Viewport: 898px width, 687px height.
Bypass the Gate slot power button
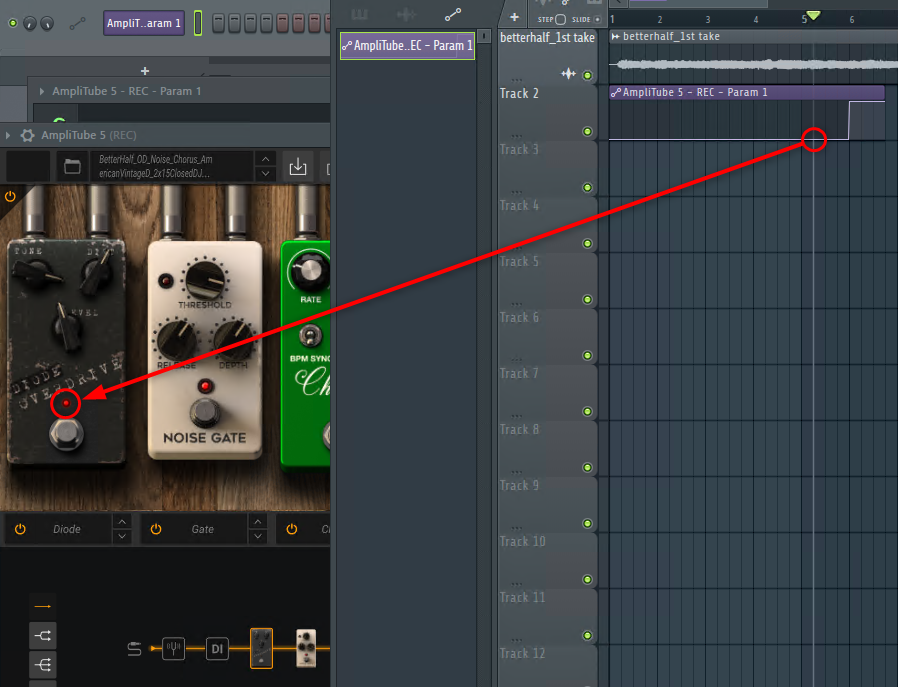click(x=158, y=529)
